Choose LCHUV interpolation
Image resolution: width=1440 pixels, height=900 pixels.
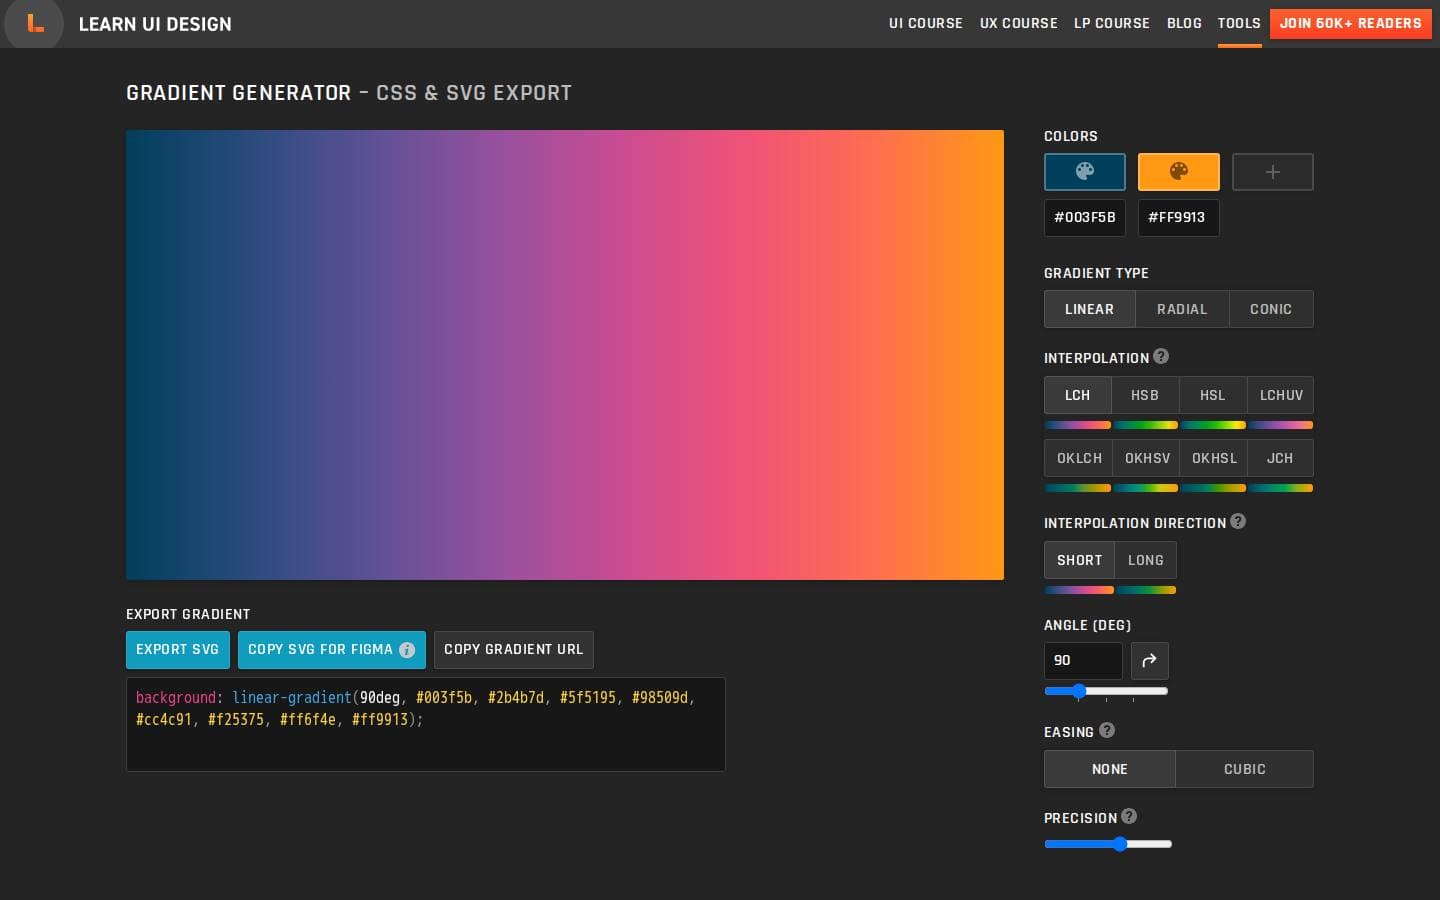pos(1281,395)
